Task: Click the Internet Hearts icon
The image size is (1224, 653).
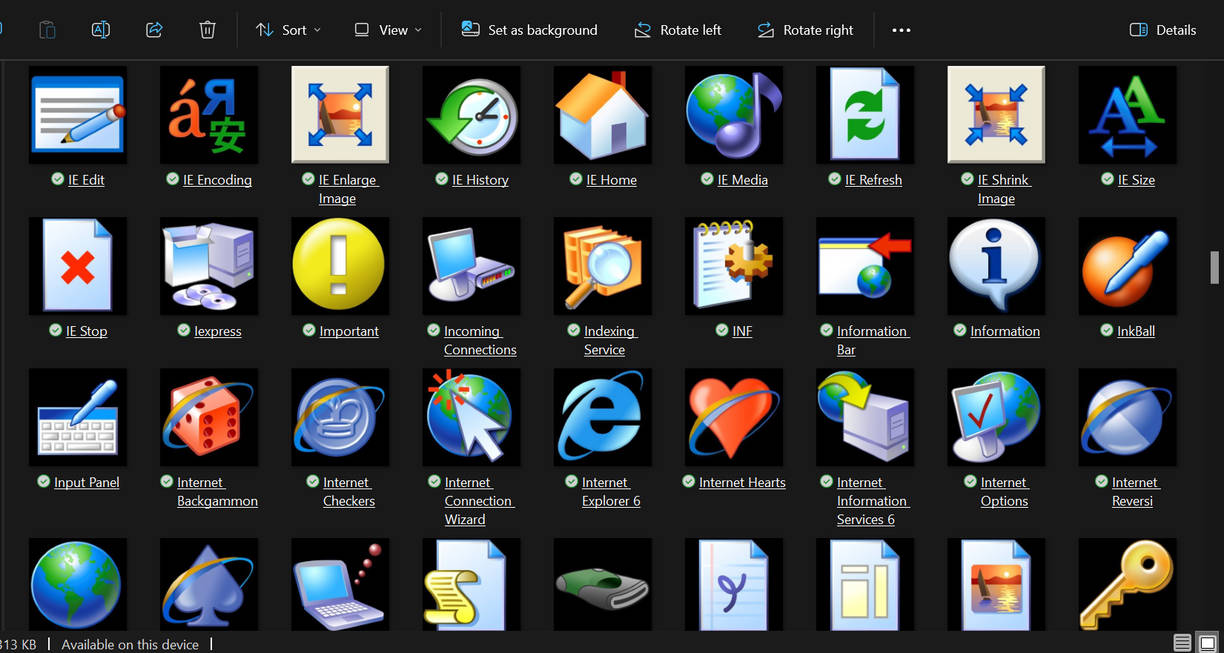Action: point(734,417)
